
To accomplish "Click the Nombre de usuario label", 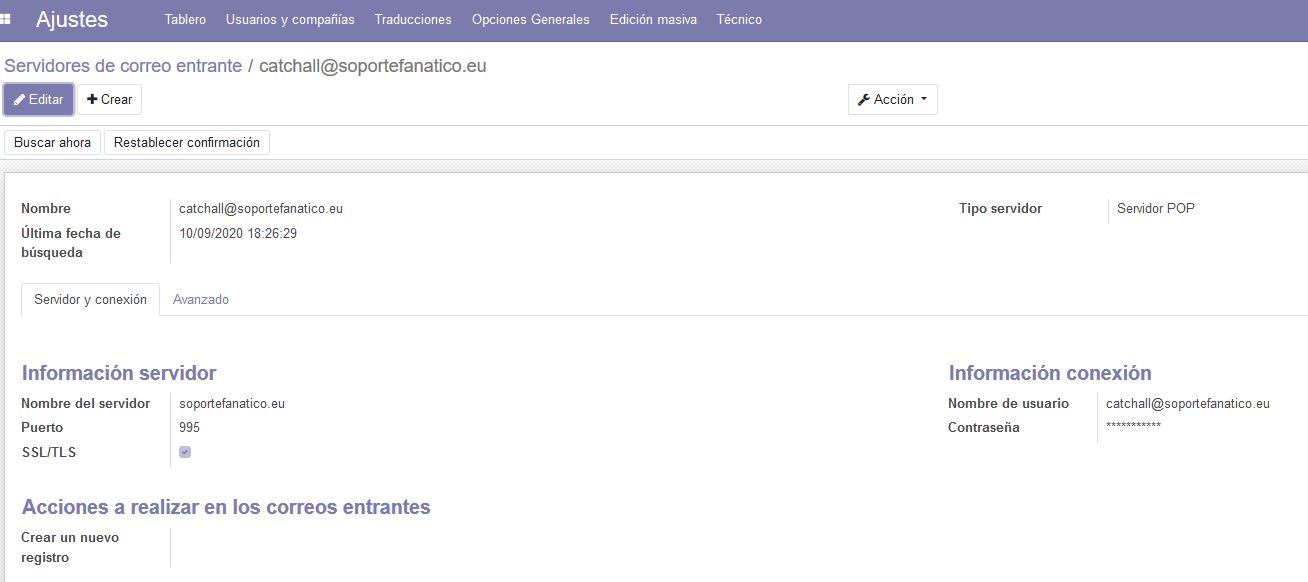I will 1008,404.
